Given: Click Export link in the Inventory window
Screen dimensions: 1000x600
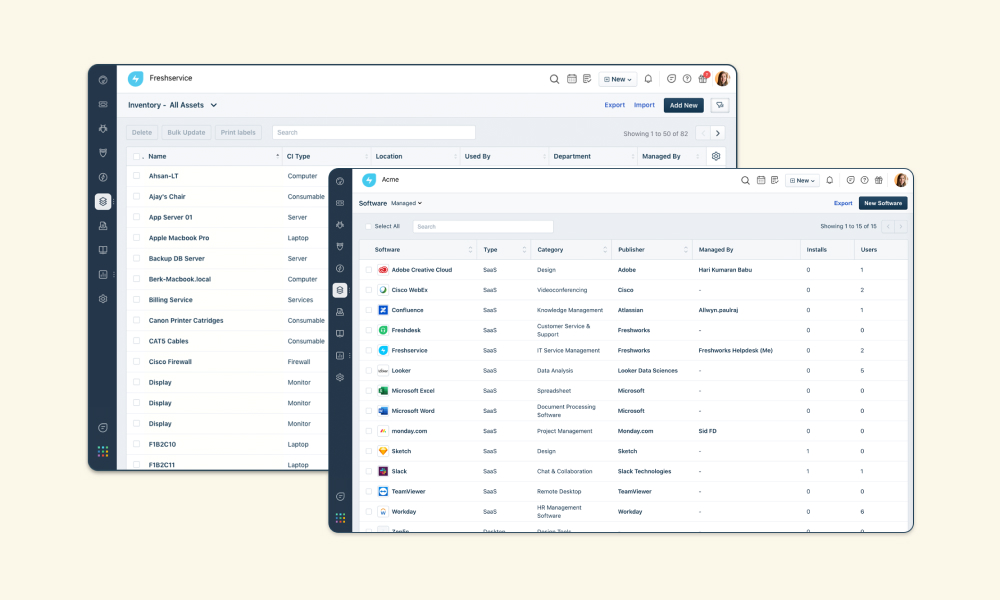Looking at the screenshot, I should tap(614, 105).
